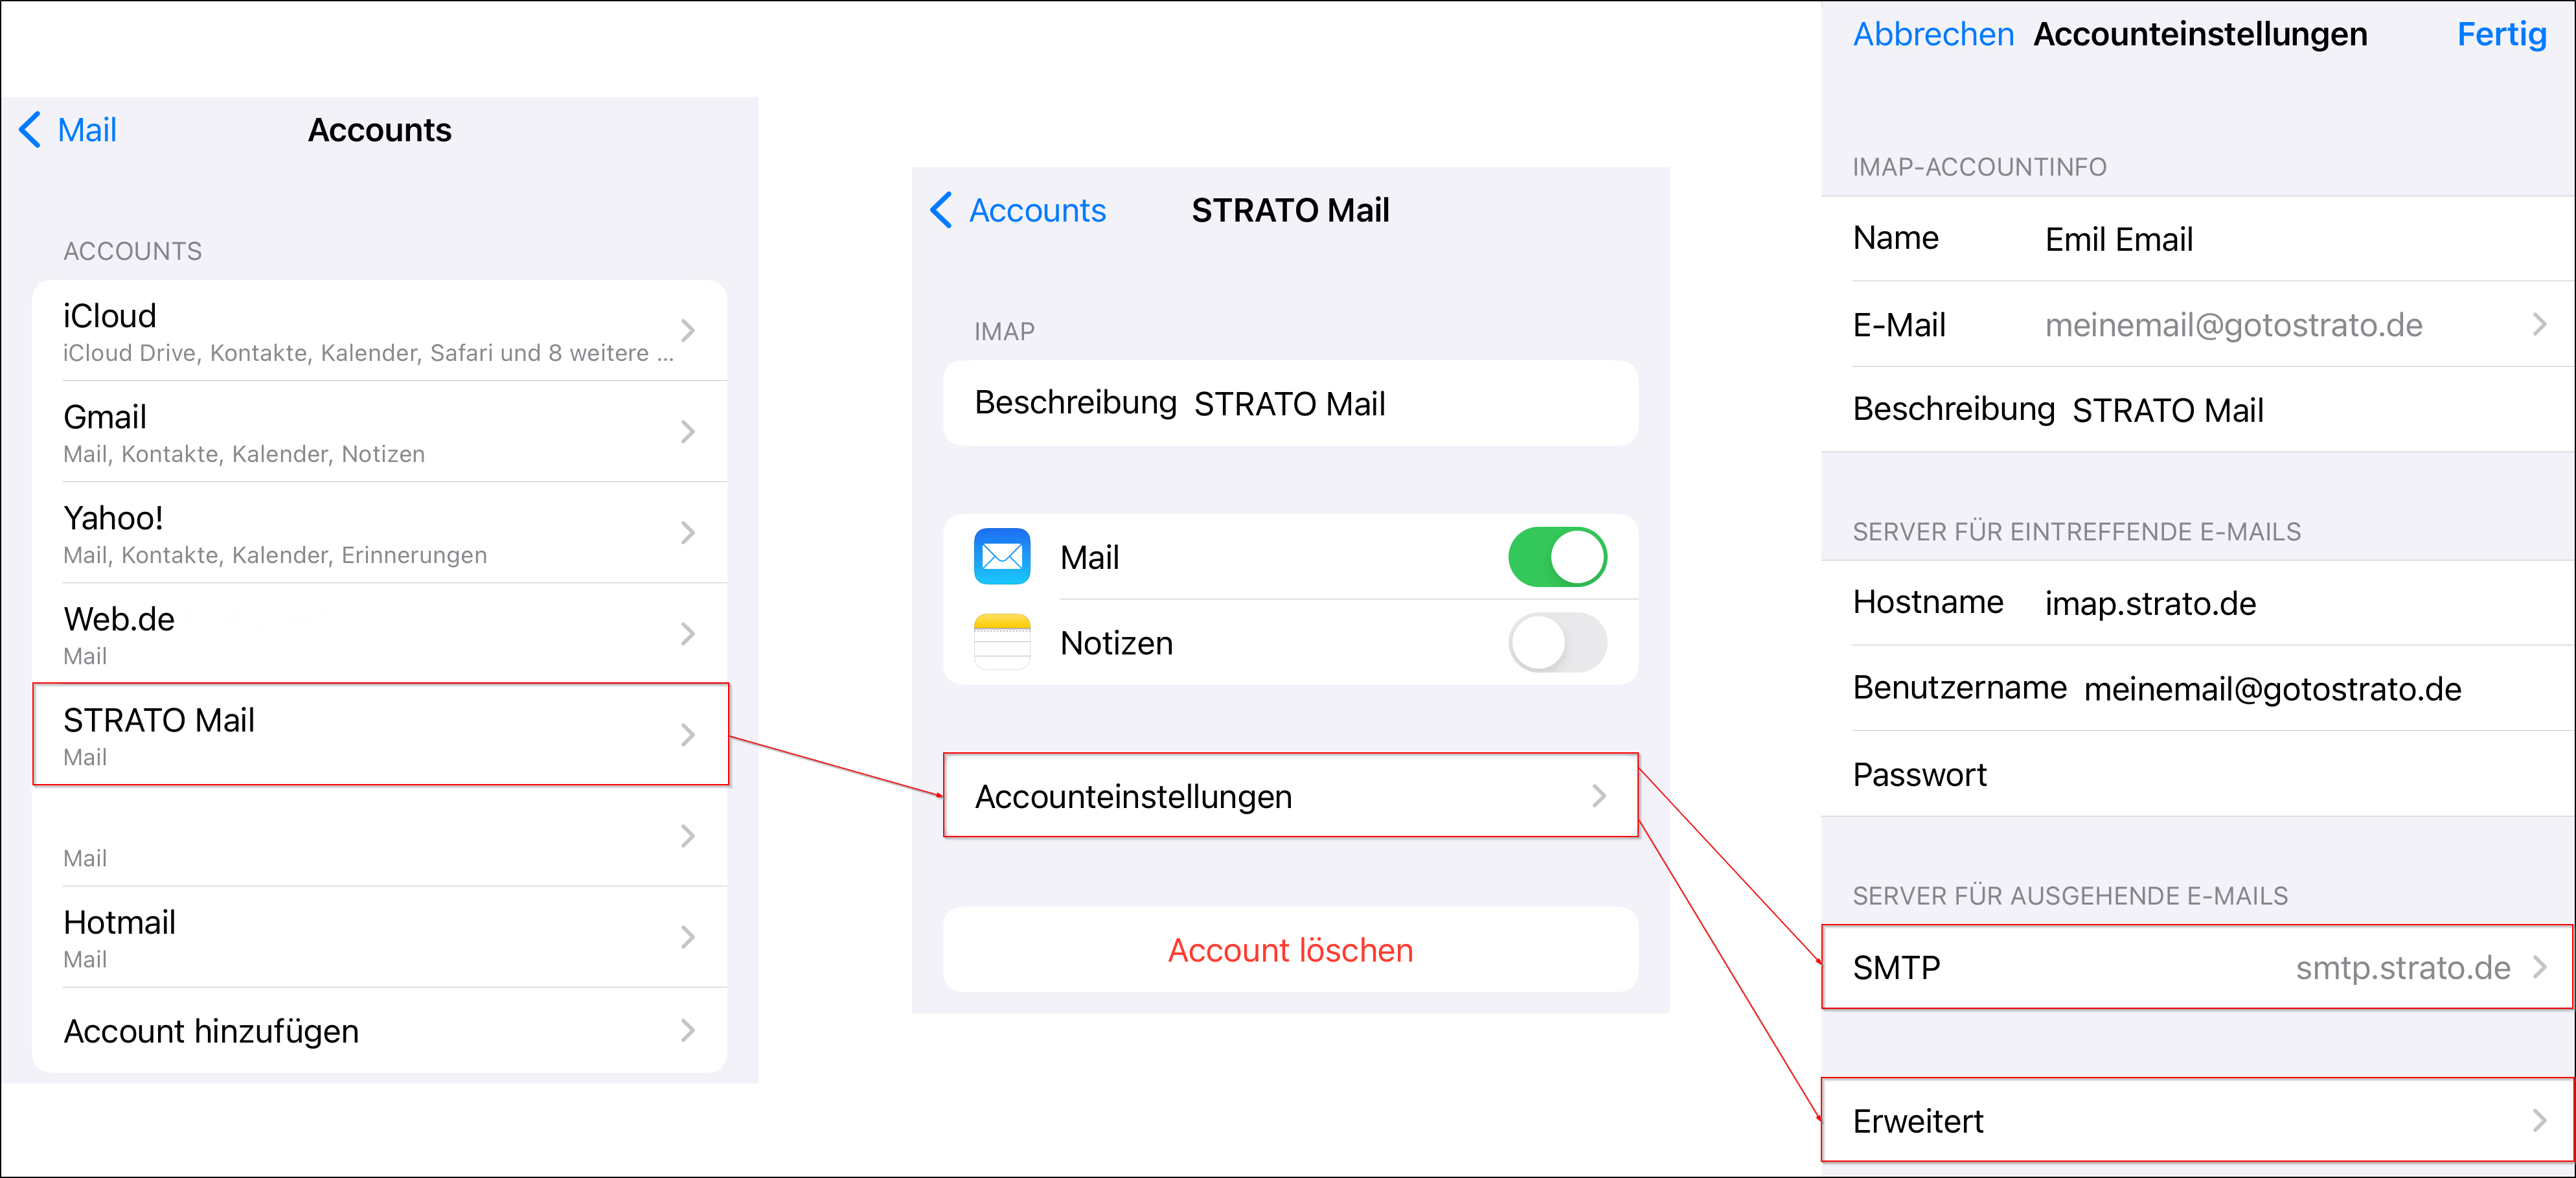2576x1178 pixels.
Task: Click the back chevron next to Accounts
Action: [x=941, y=210]
